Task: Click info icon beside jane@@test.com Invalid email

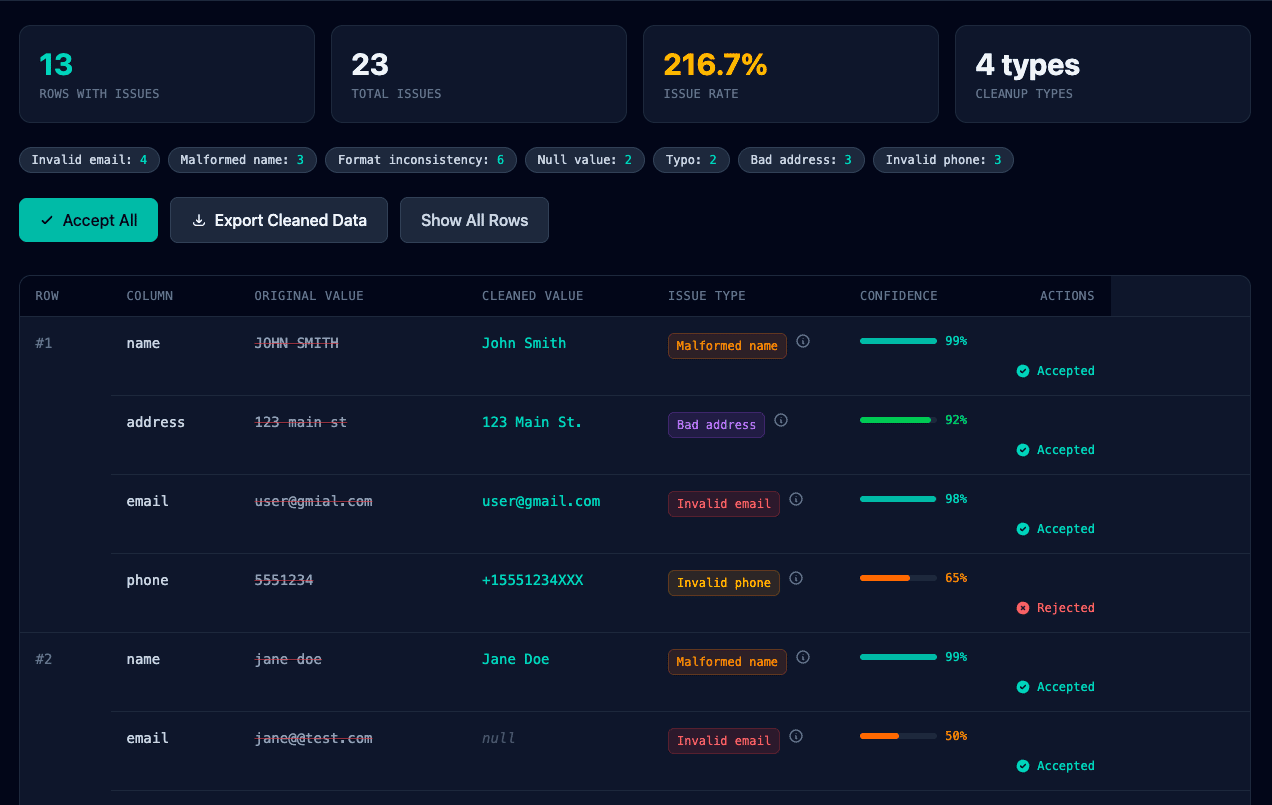Action: pos(796,736)
